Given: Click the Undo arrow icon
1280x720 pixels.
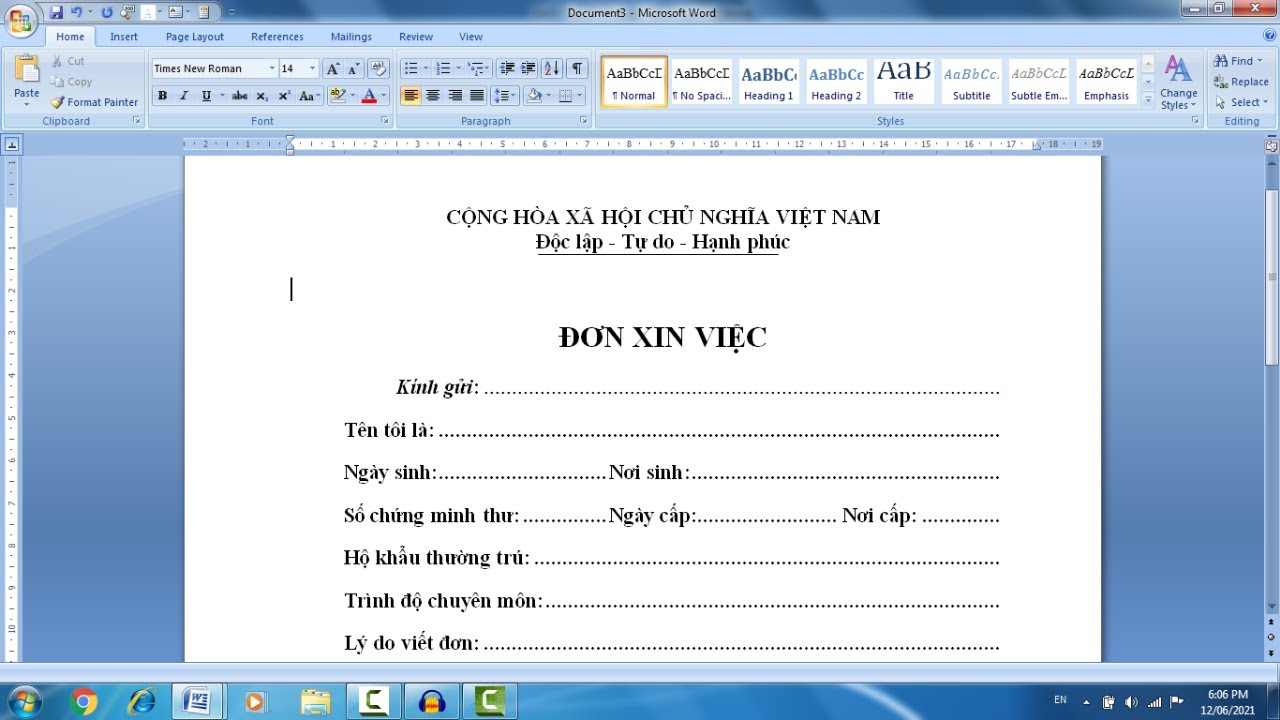Looking at the screenshot, I should point(76,12).
